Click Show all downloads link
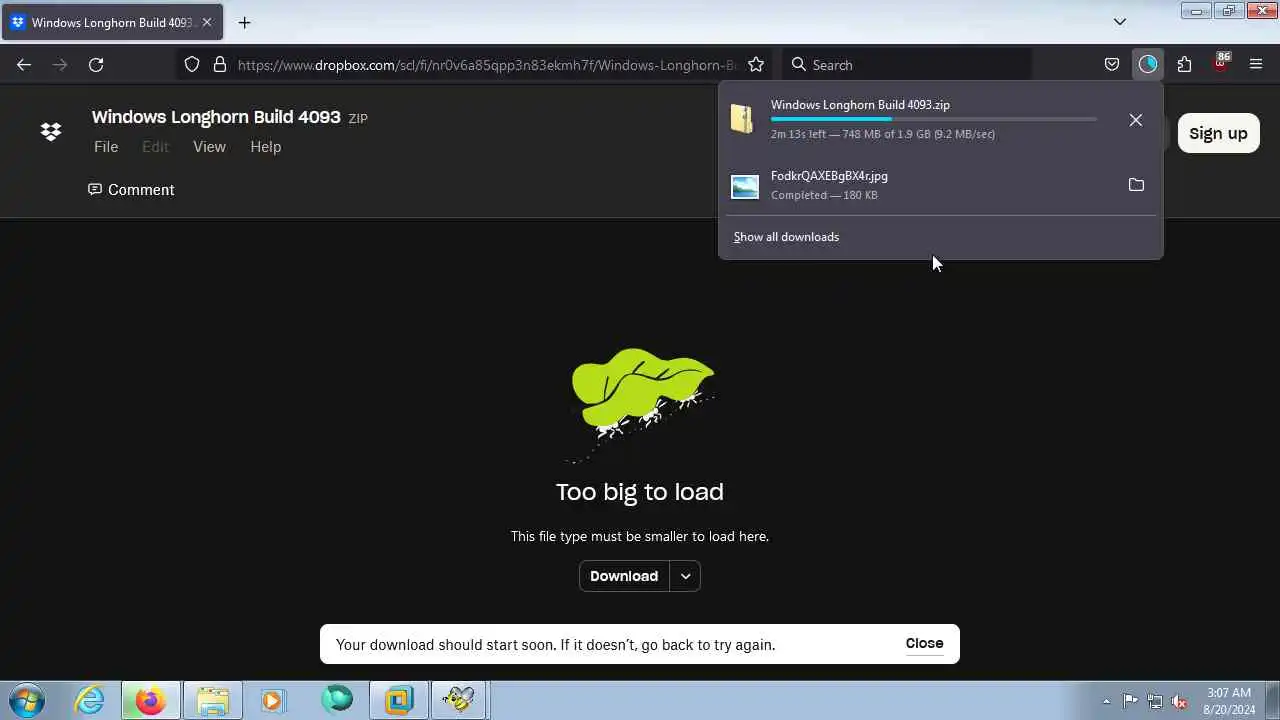Screen dimensions: 1280x720 (786, 237)
